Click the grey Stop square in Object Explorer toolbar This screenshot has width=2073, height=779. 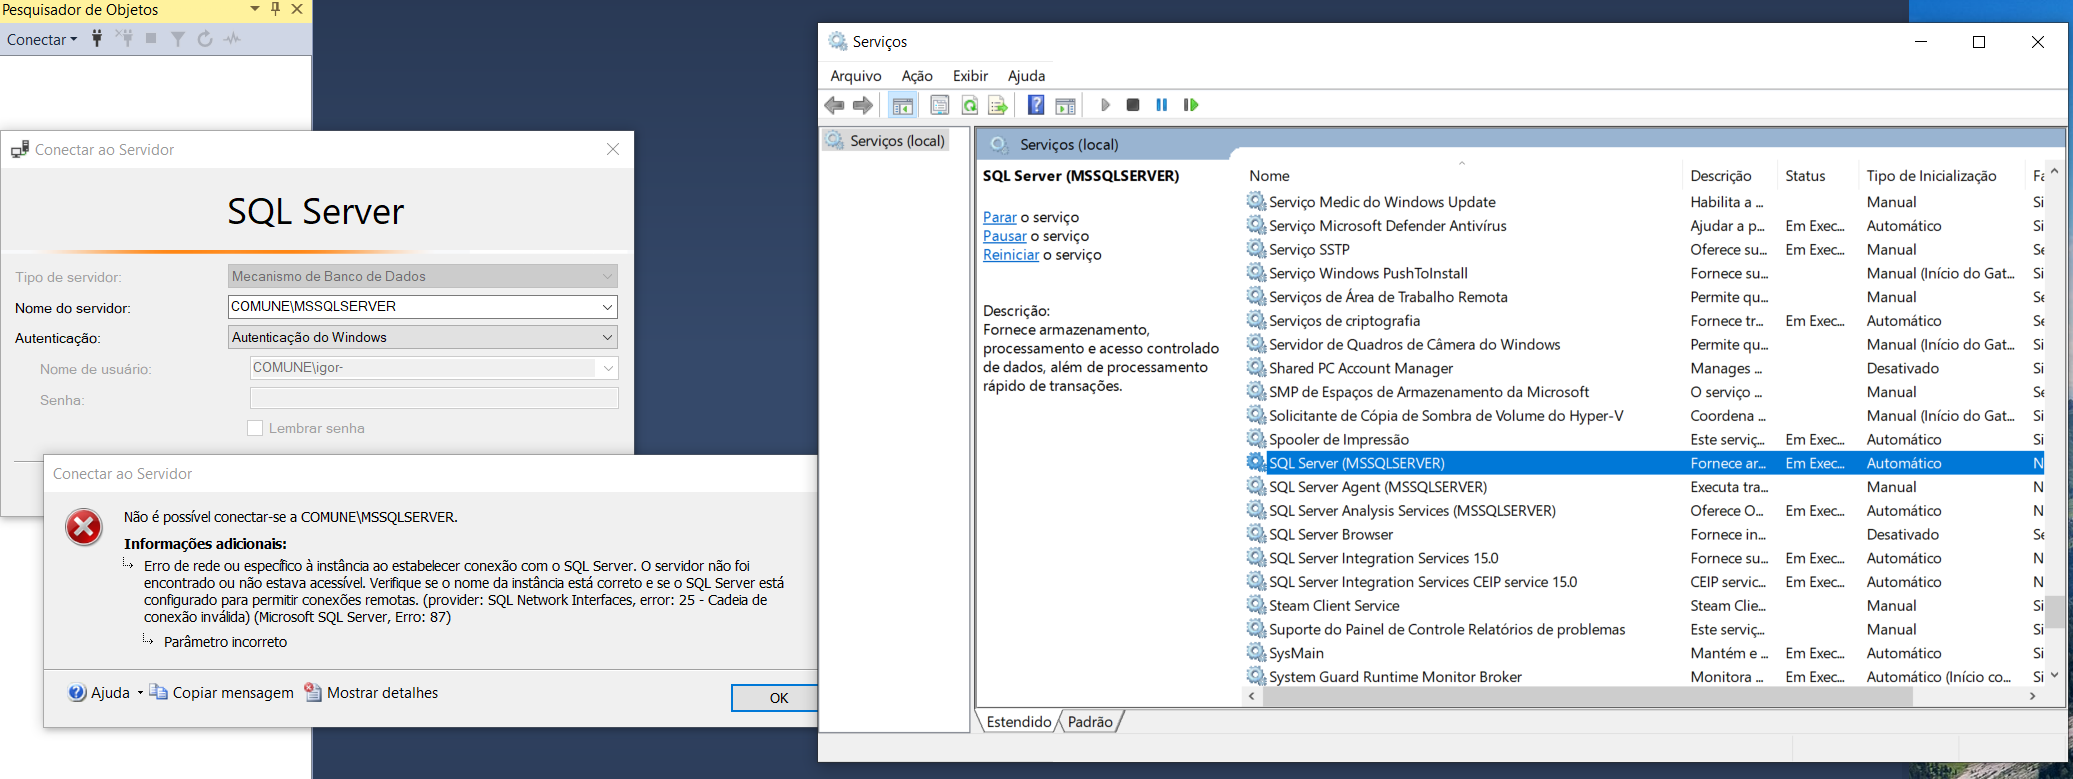pyautogui.click(x=151, y=39)
